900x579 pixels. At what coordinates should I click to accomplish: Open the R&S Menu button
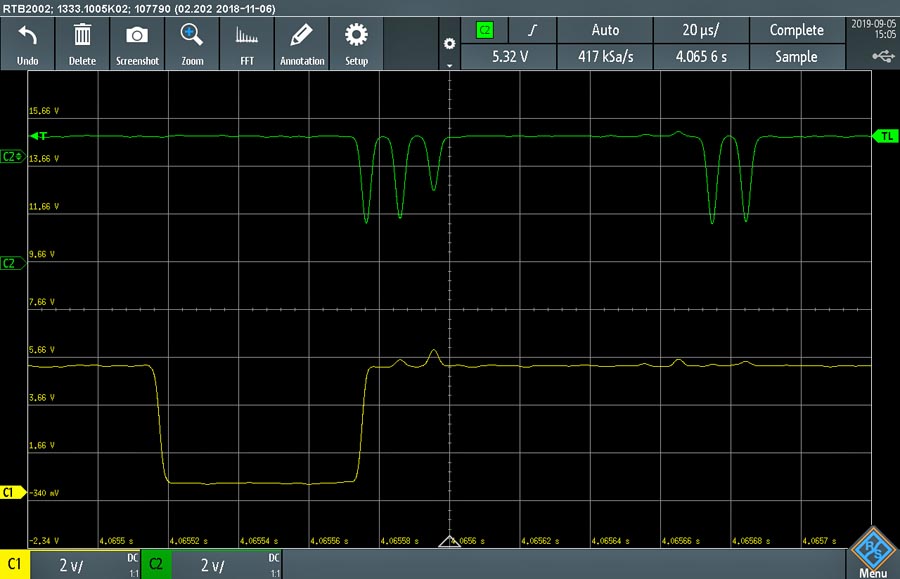pyautogui.click(x=872, y=552)
